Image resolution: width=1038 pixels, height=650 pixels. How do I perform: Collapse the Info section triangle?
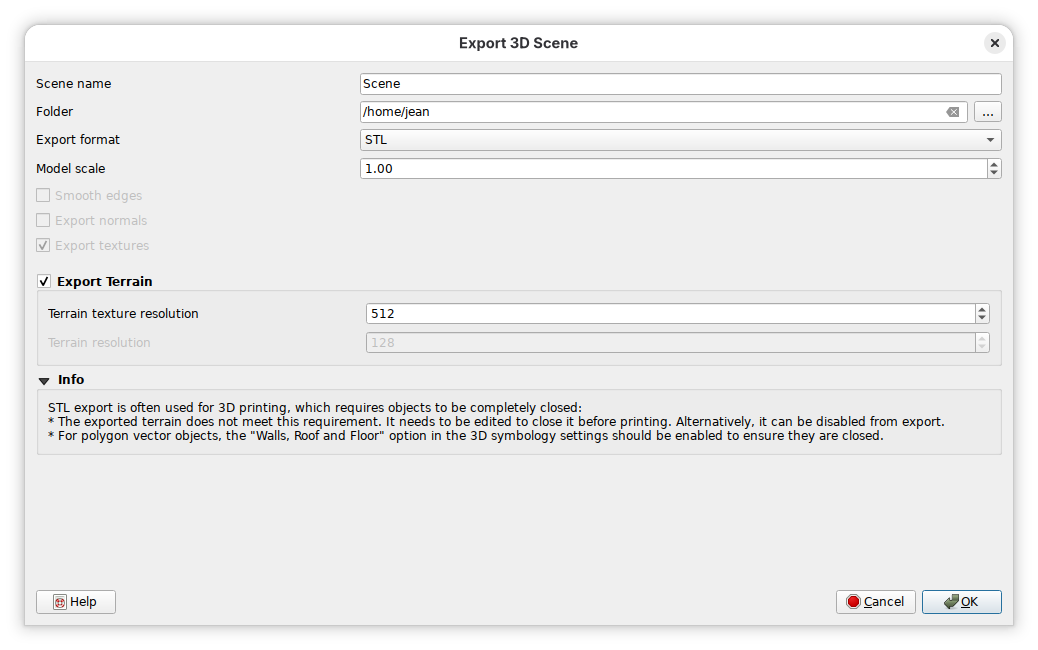coord(44,381)
